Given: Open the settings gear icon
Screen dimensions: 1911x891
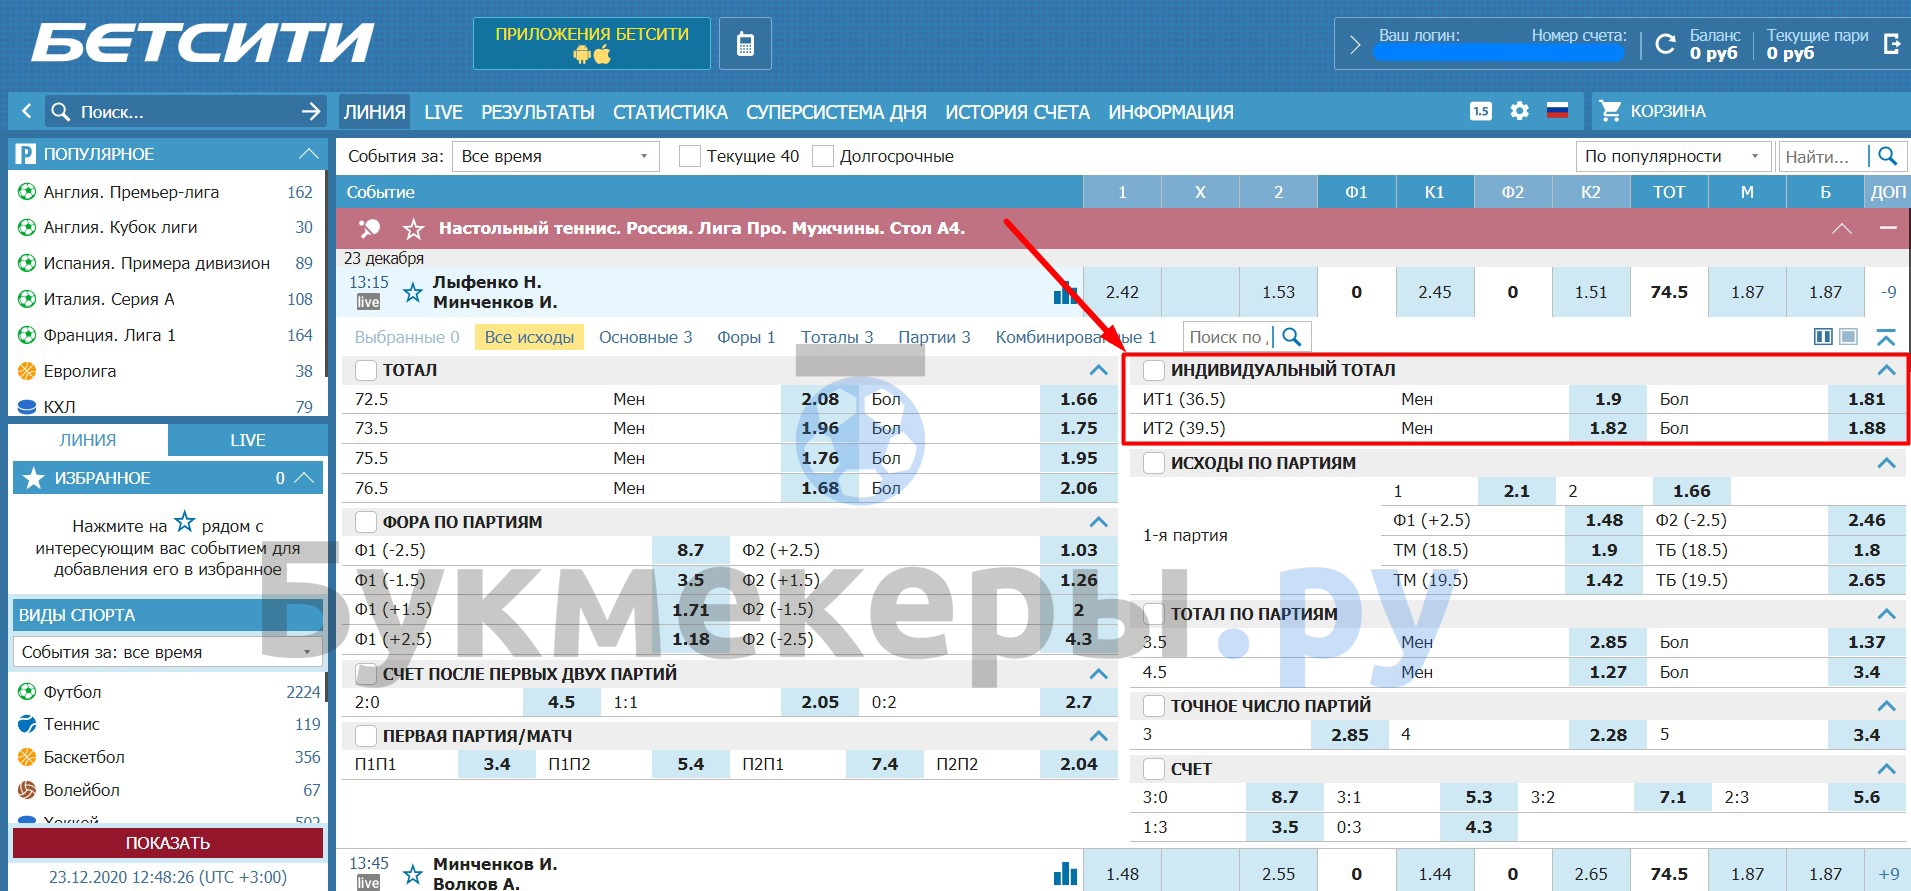Looking at the screenshot, I should click(1519, 111).
